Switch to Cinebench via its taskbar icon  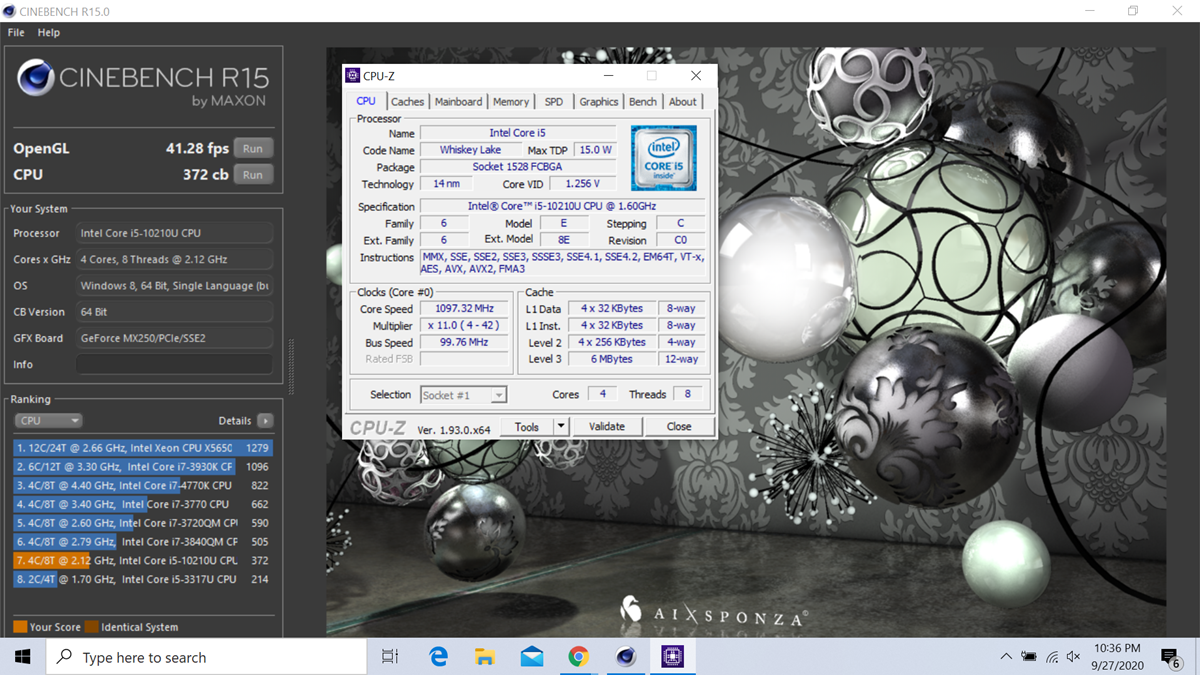click(x=626, y=657)
